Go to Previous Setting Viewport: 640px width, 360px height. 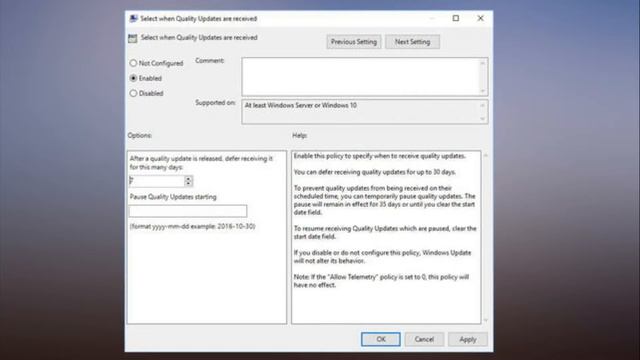point(353,42)
